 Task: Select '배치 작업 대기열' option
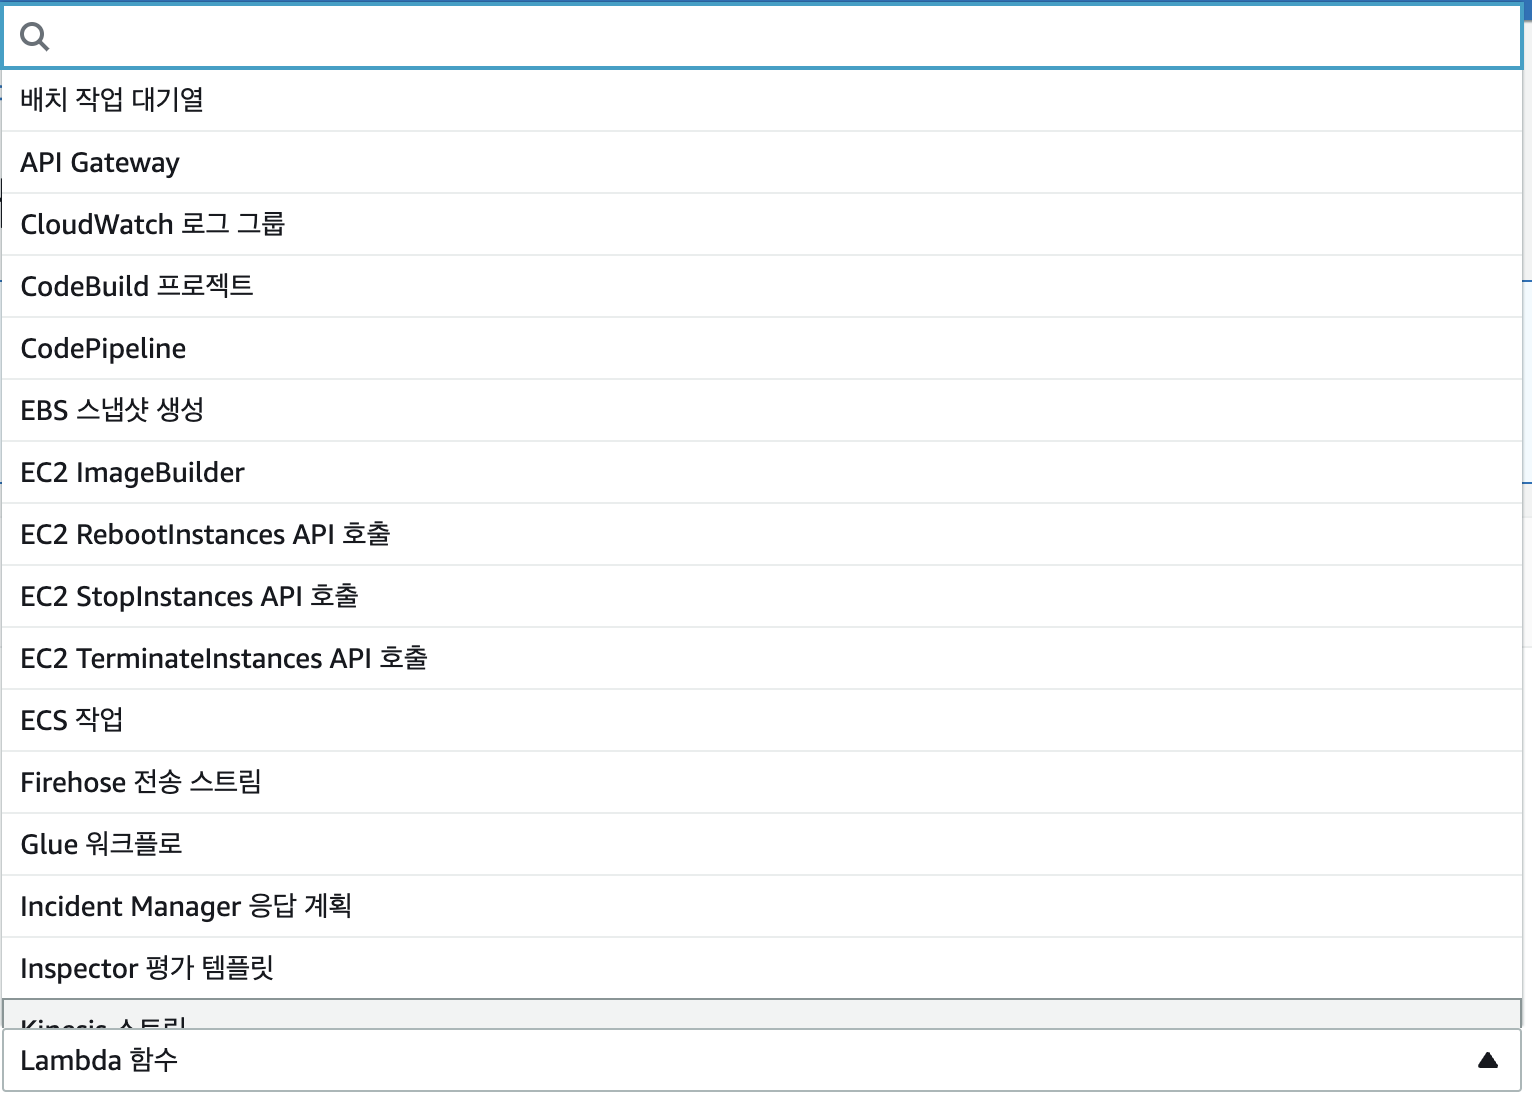tap(762, 100)
